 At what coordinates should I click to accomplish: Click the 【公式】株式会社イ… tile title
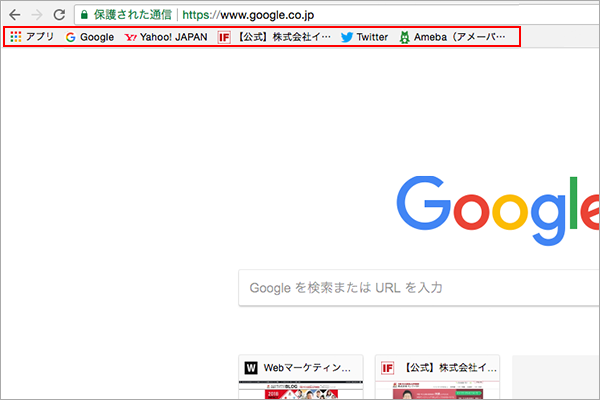pos(450,368)
